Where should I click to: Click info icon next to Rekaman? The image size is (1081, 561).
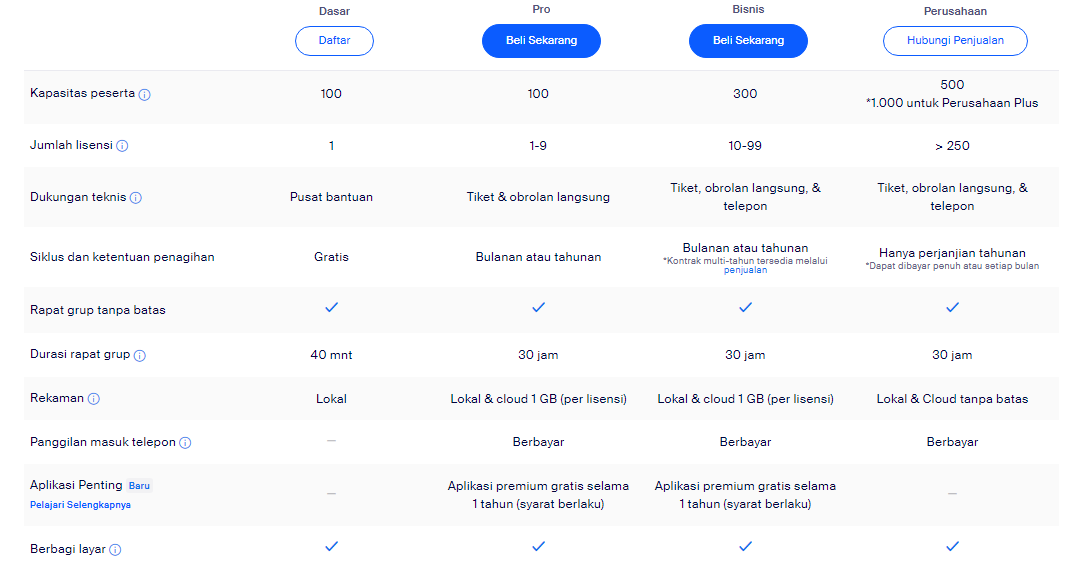[x=94, y=399]
